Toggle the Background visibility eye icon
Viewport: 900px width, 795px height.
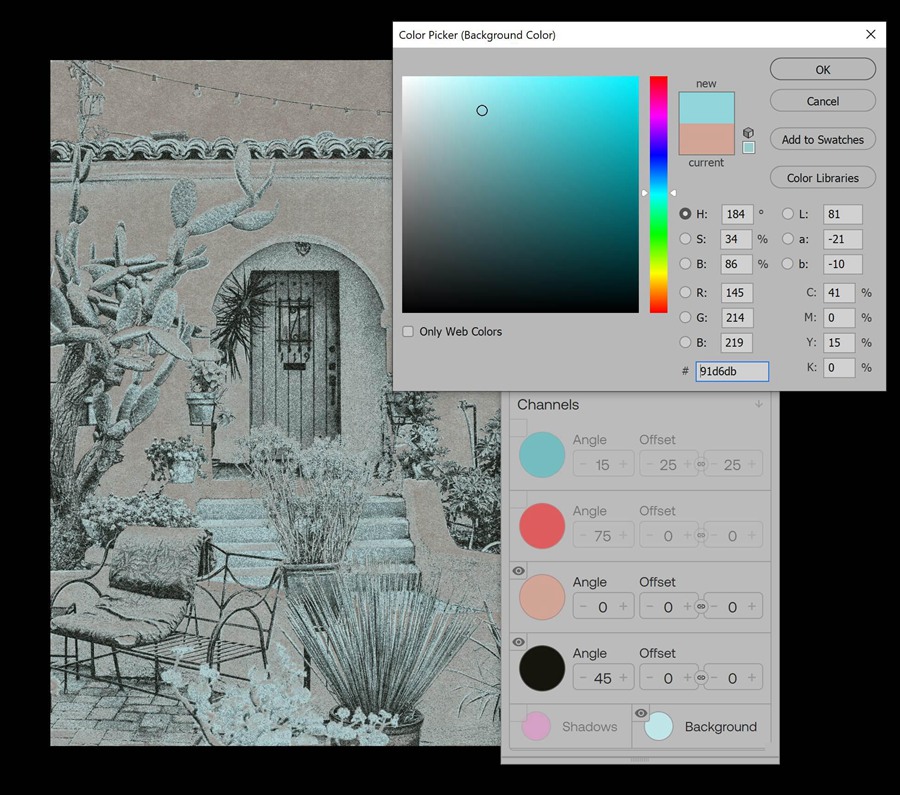coord(641,713)
